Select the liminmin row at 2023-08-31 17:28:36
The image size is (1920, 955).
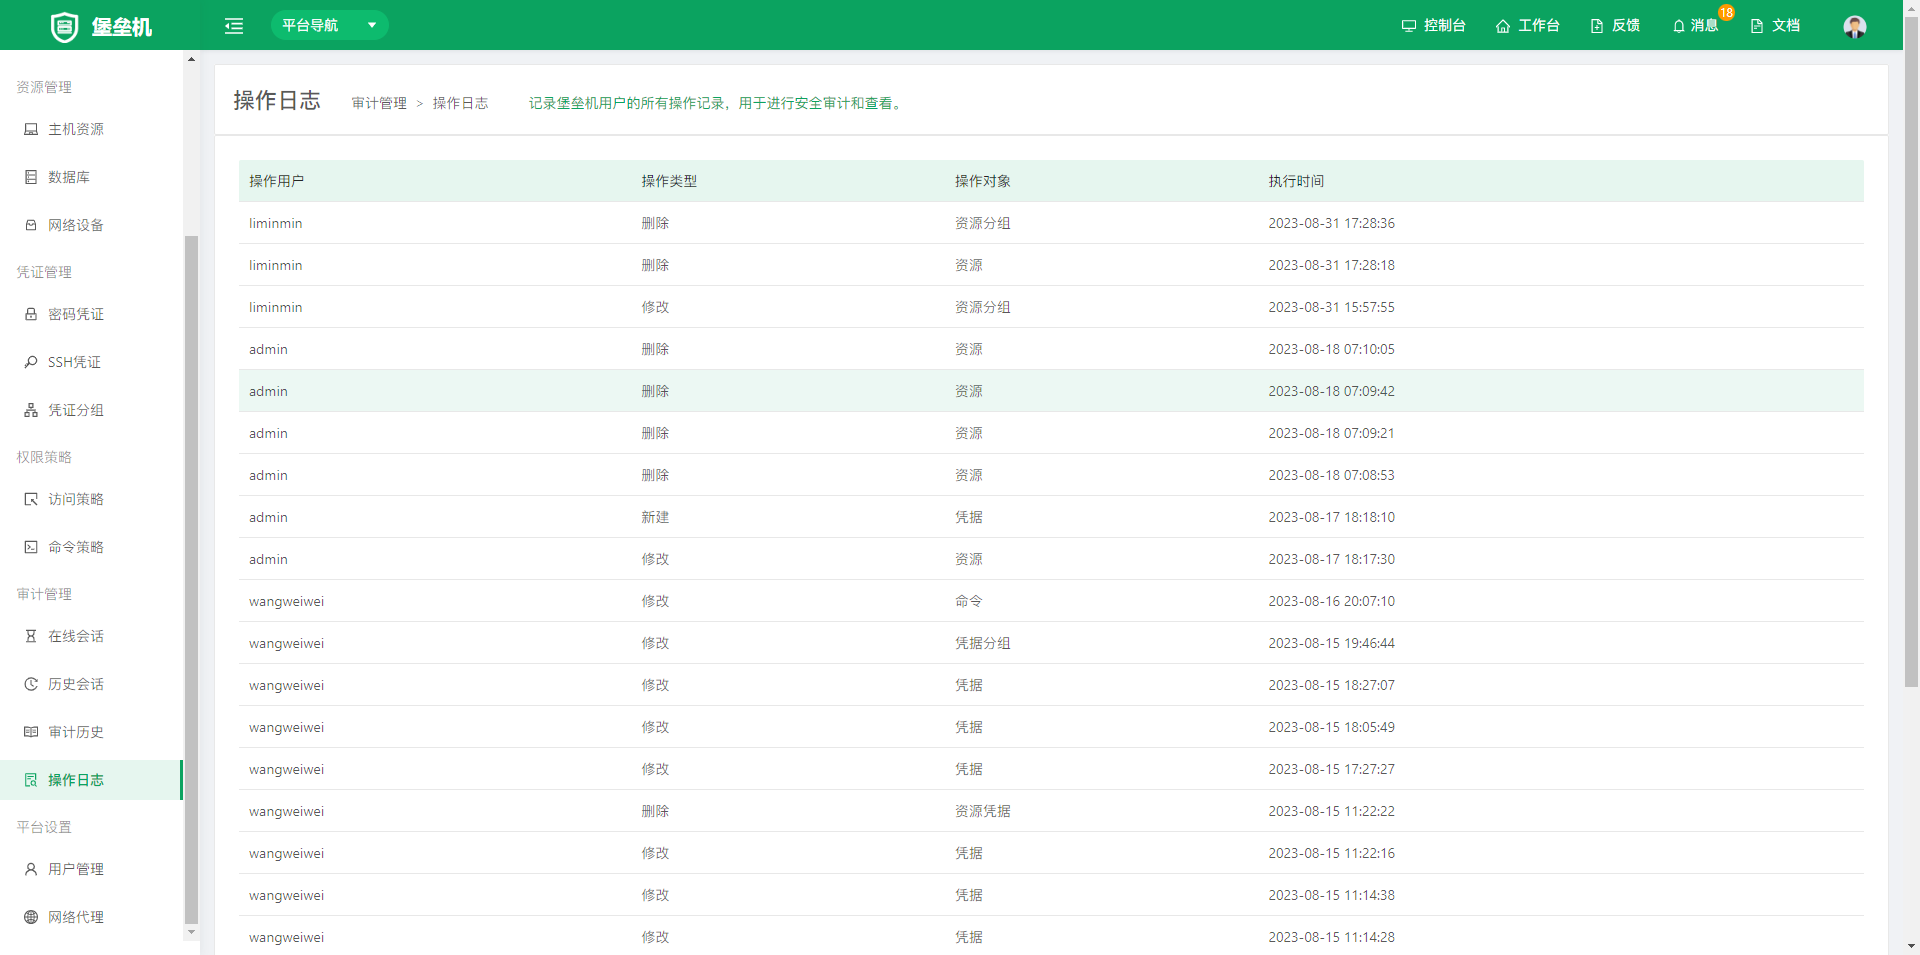tap(1051, 223)
